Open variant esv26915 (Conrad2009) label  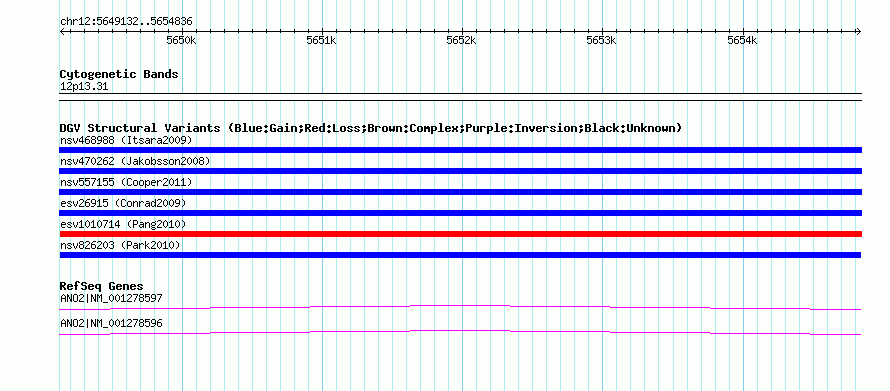click(123, 203)
